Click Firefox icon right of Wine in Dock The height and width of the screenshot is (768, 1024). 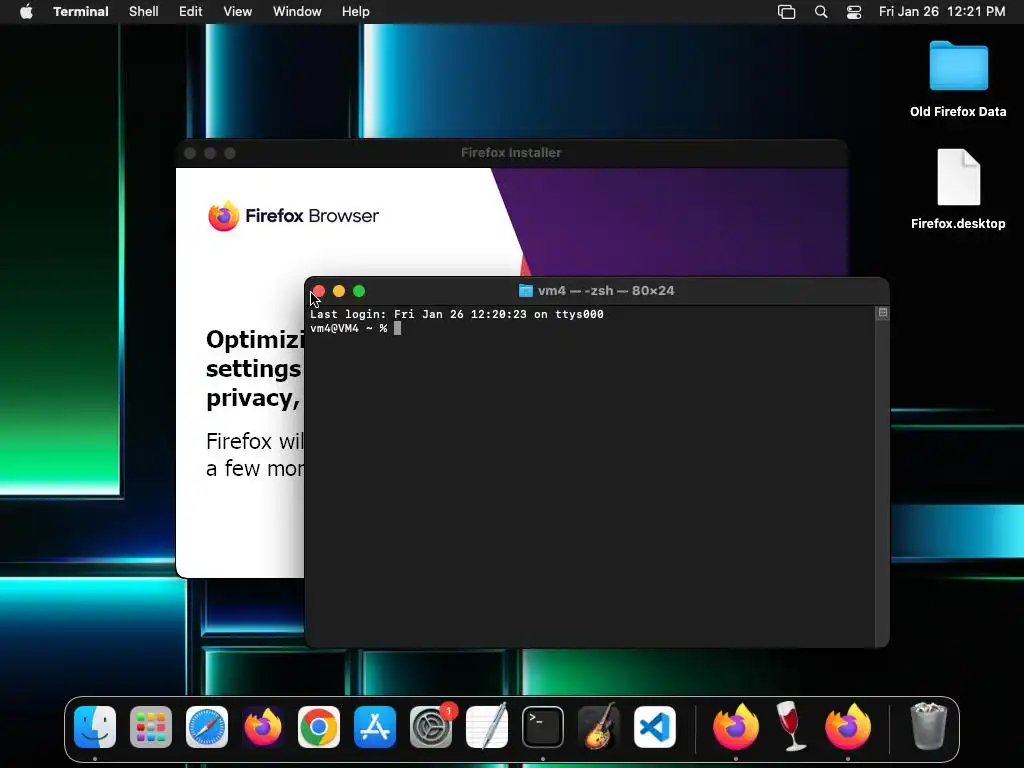[x=848, y=727]
